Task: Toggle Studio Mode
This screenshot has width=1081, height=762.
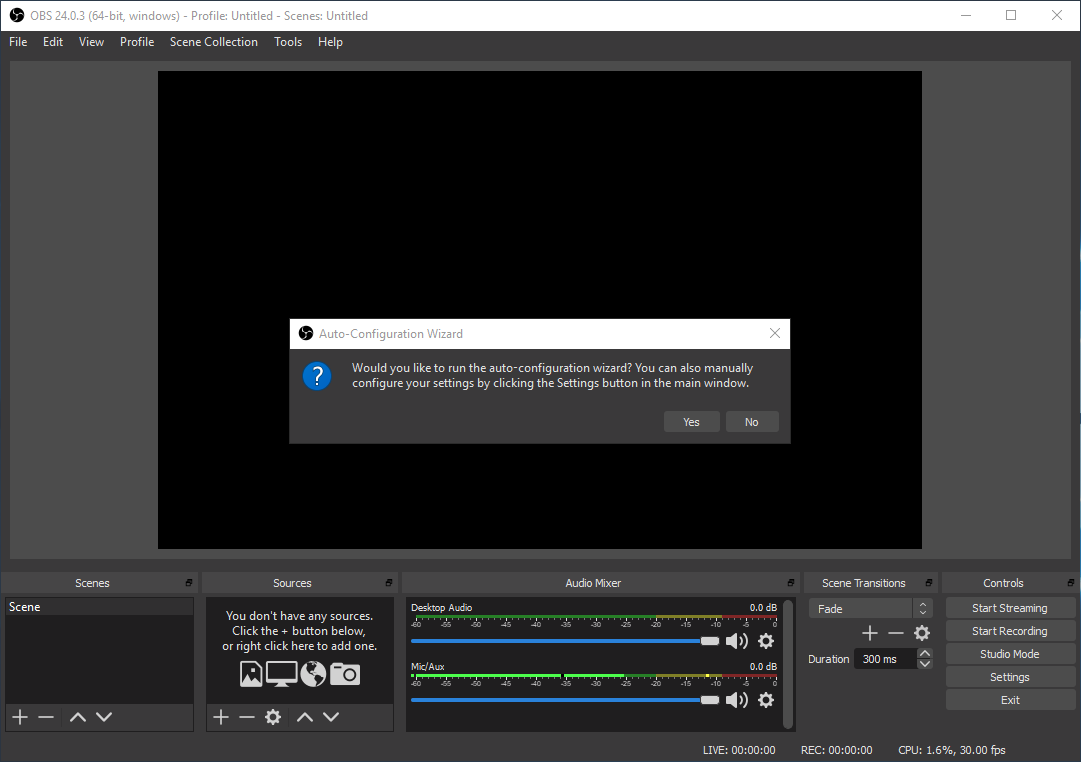Action: (x=1010, y=654)
